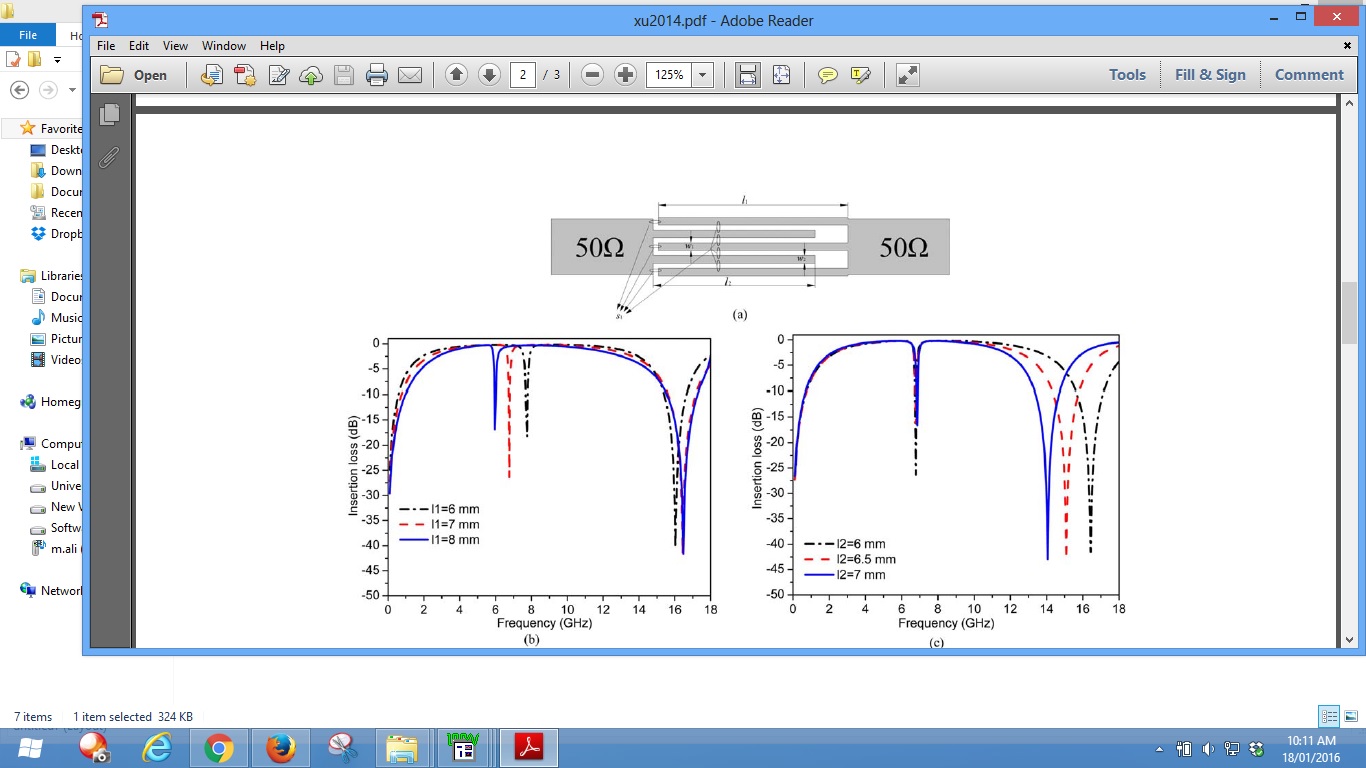Show the attachments paperclip panel
Screen dimensions: 1366x768
click(110, 157)
